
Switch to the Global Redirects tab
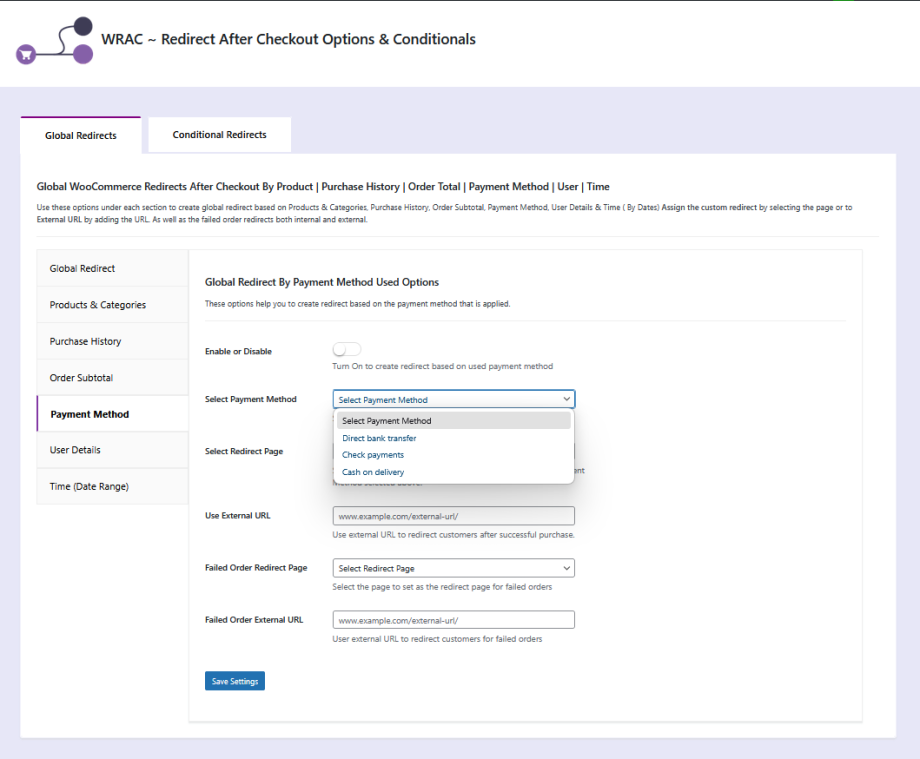pos(81,135)
